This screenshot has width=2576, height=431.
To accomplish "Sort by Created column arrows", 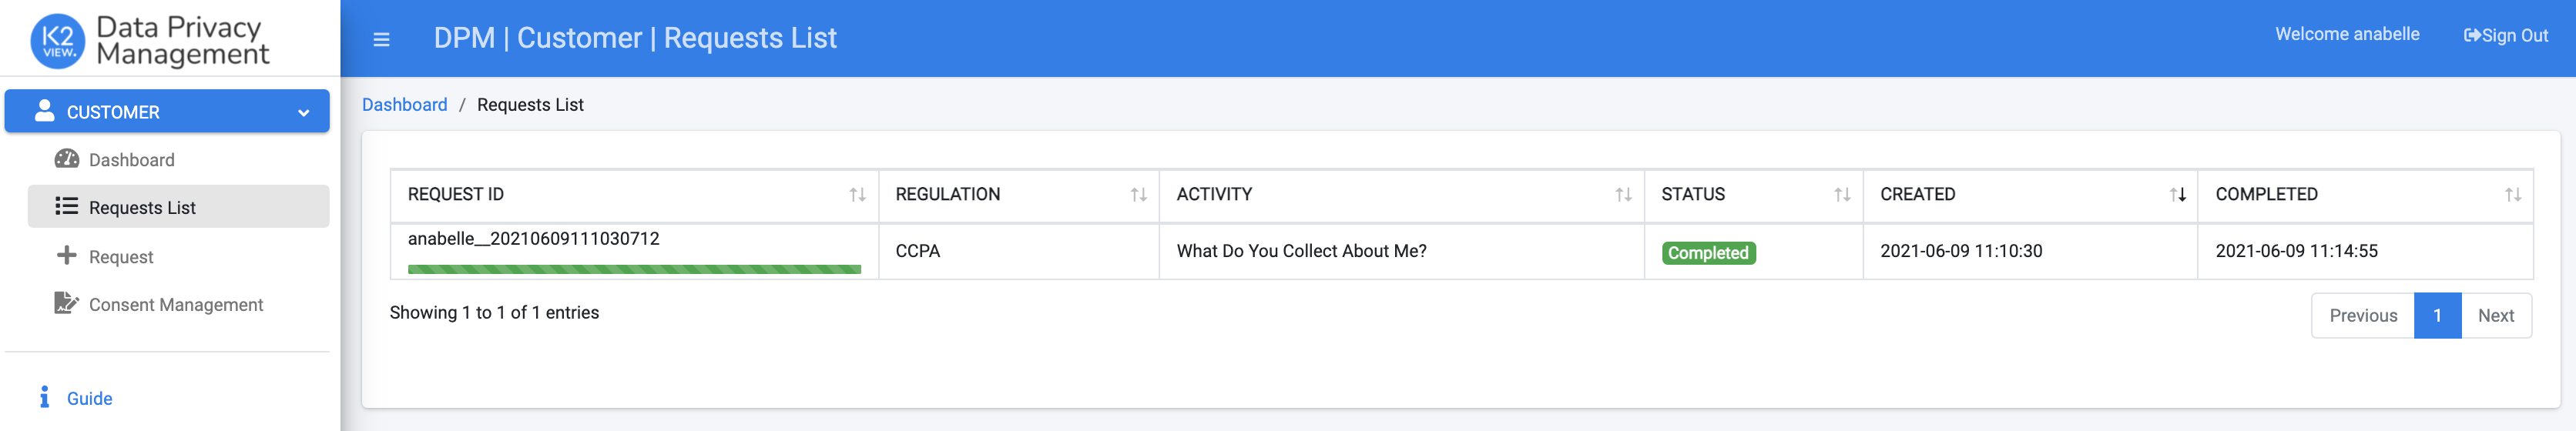I will [2177, 195].
